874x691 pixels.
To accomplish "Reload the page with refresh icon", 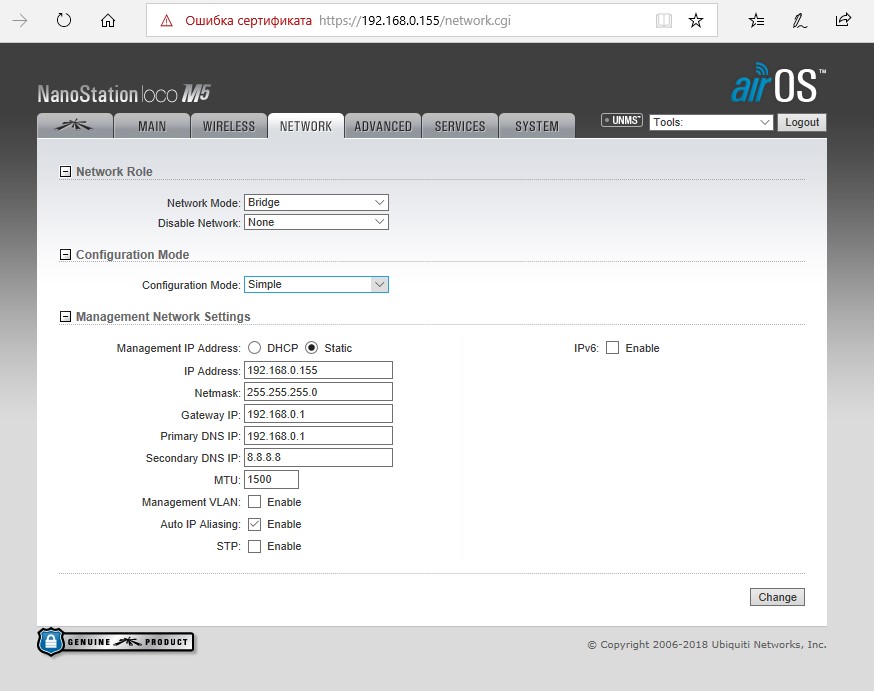I will [x=64, y=21].
